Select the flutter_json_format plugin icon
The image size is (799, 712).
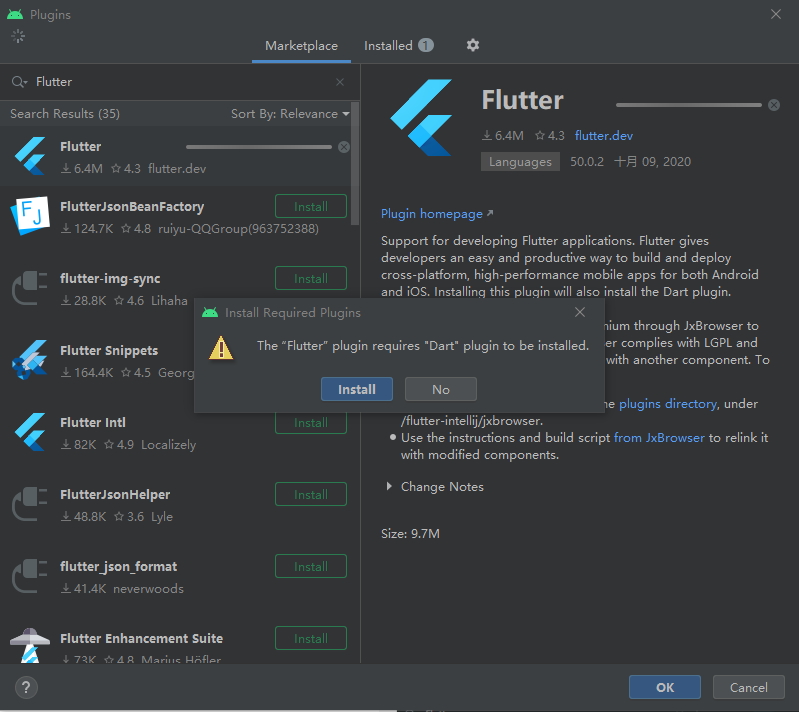[30, 575]
